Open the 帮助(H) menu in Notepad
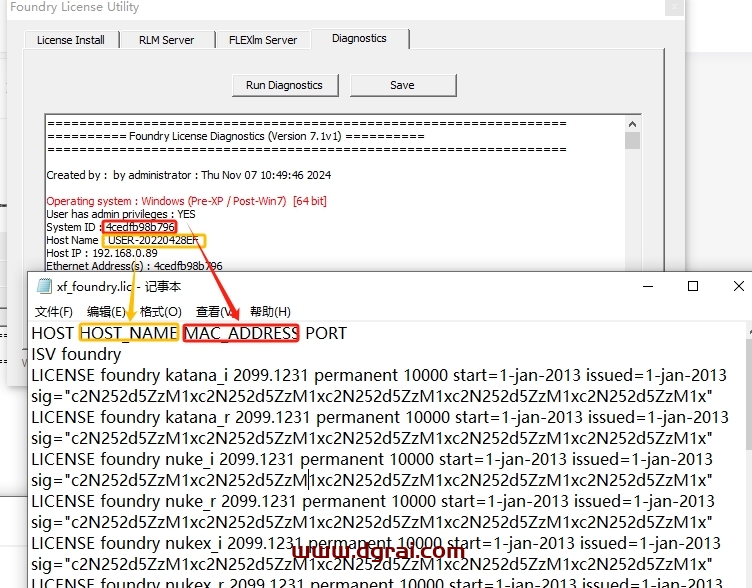This screenshot has height=588, width=752. tap(270, 312)
